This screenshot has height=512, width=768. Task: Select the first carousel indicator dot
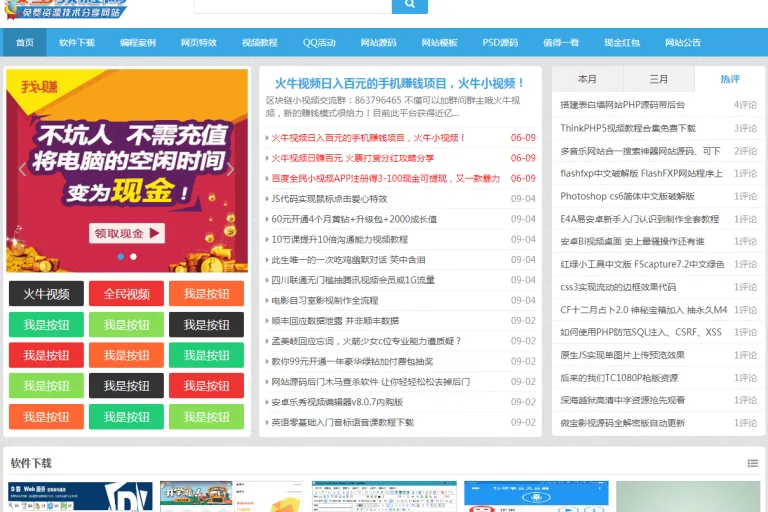point(120,256)
